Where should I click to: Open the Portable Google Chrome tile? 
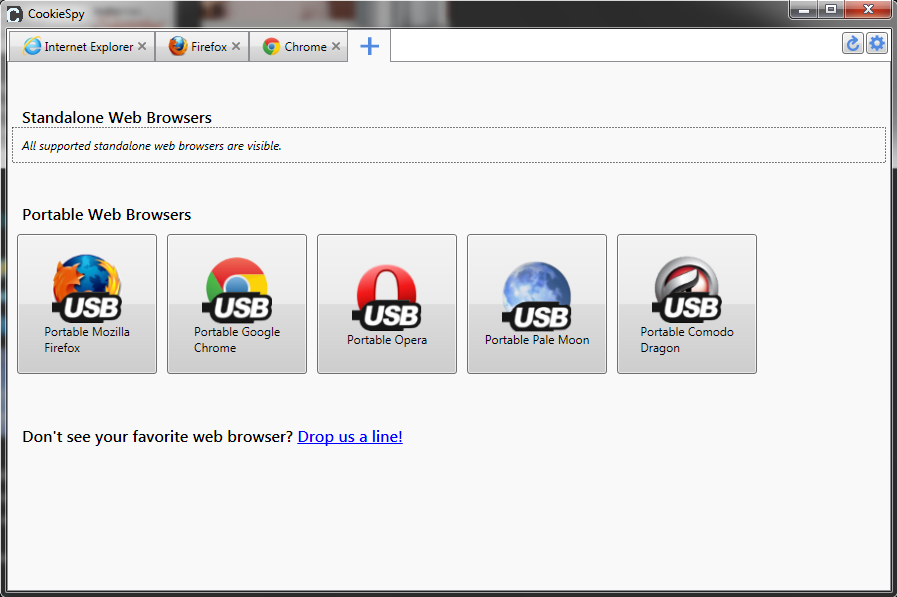coord(237,304)
